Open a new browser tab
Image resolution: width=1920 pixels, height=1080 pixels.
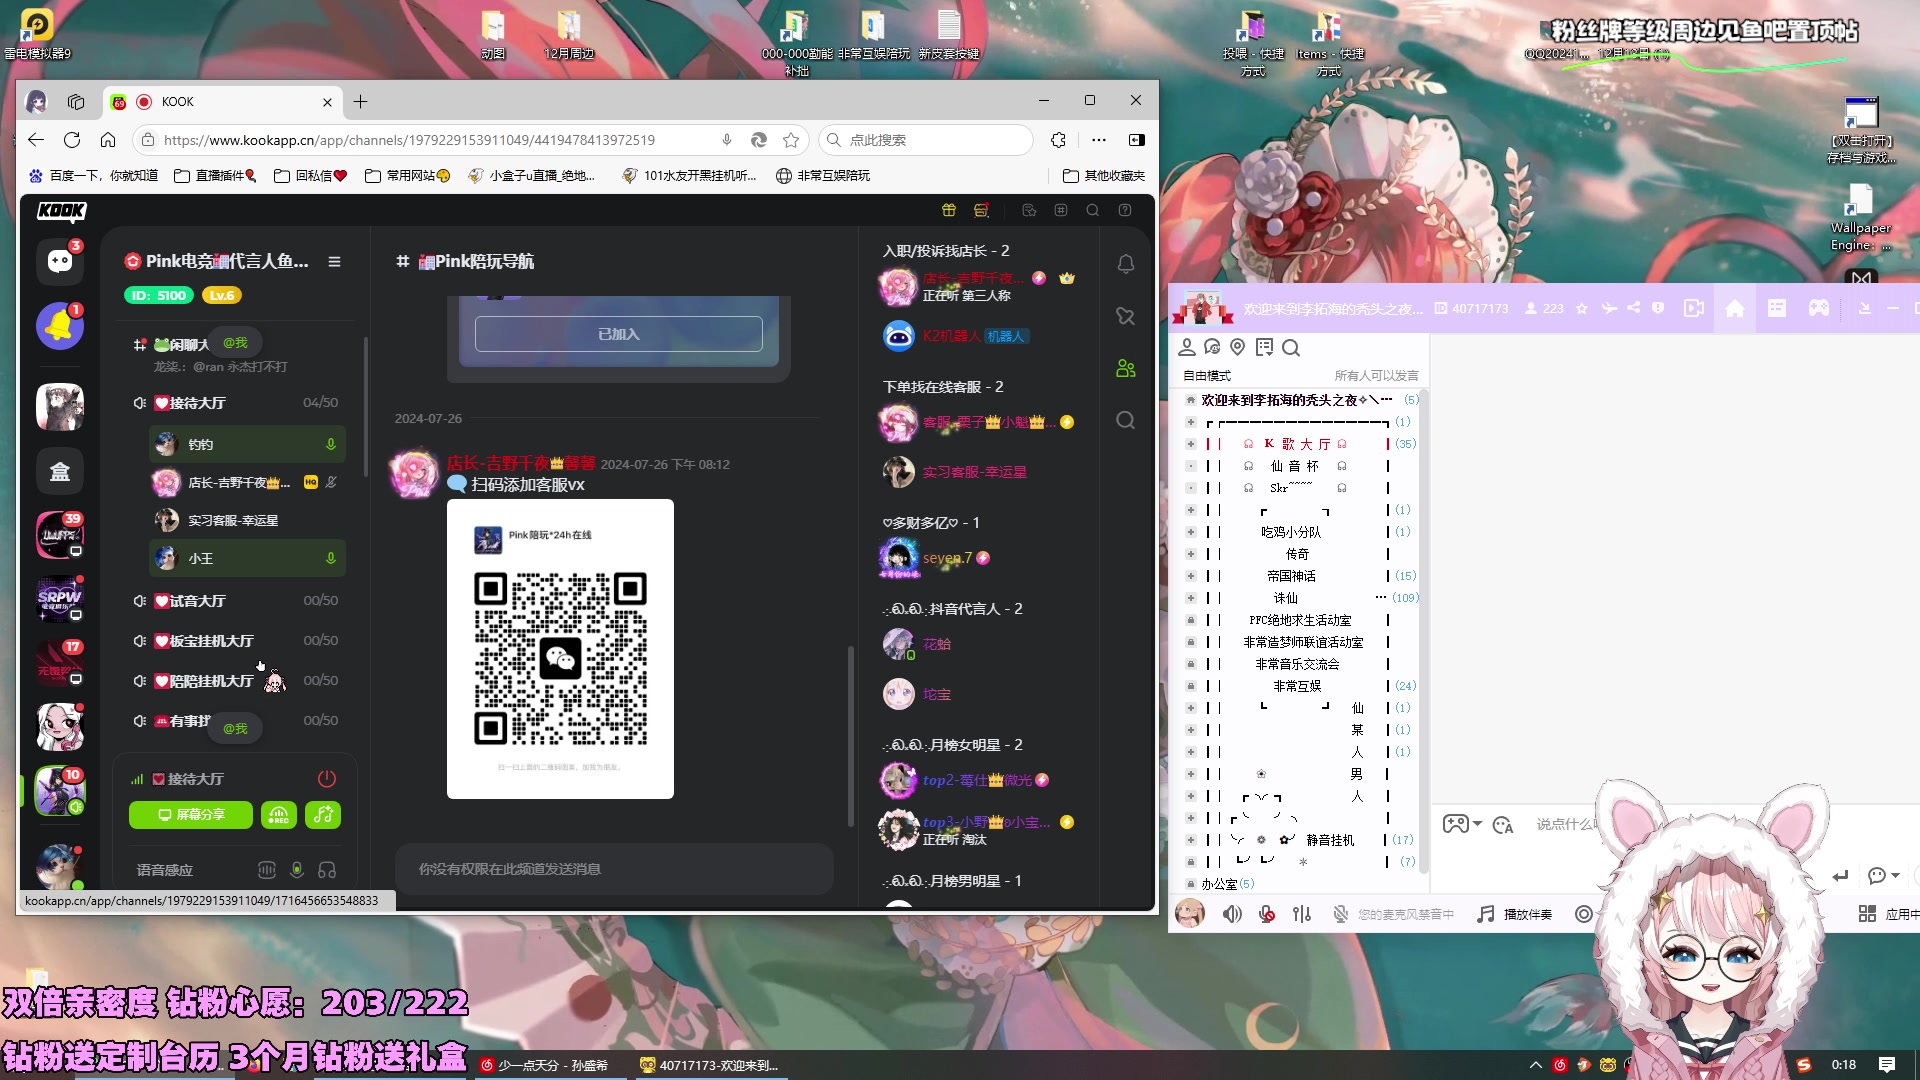361,102
